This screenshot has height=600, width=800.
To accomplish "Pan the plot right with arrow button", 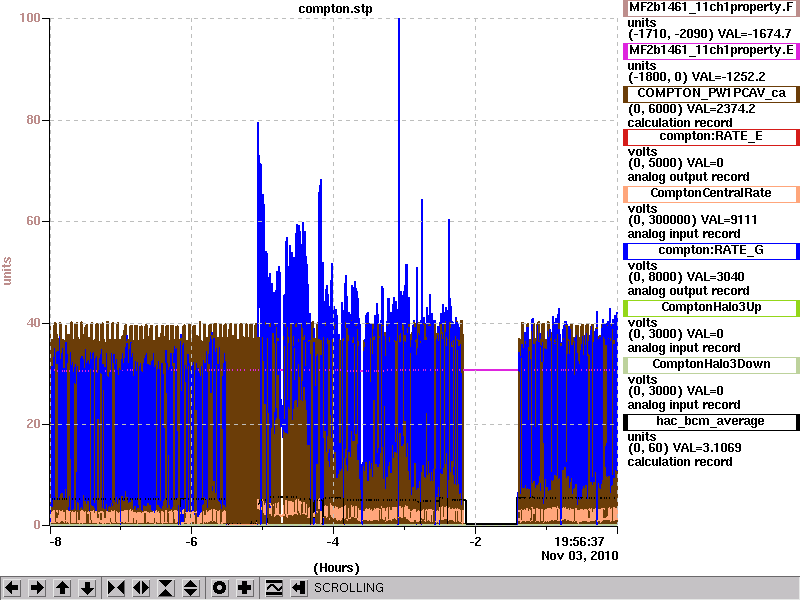I will [x=37, y=588].
